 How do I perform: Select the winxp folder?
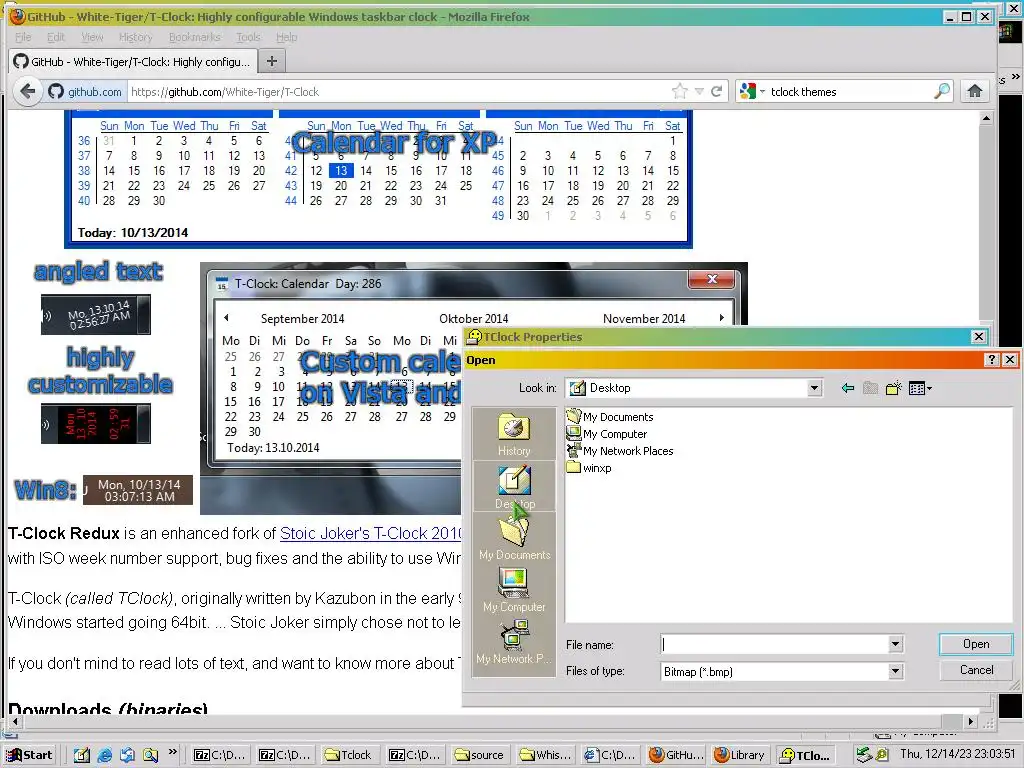pyautogui.click(x=589, y=468)
